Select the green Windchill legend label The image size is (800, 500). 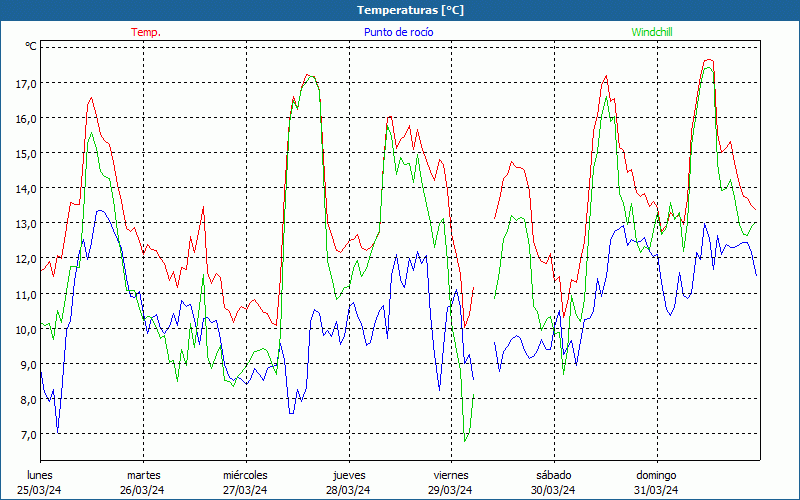[x=652, y=32]
